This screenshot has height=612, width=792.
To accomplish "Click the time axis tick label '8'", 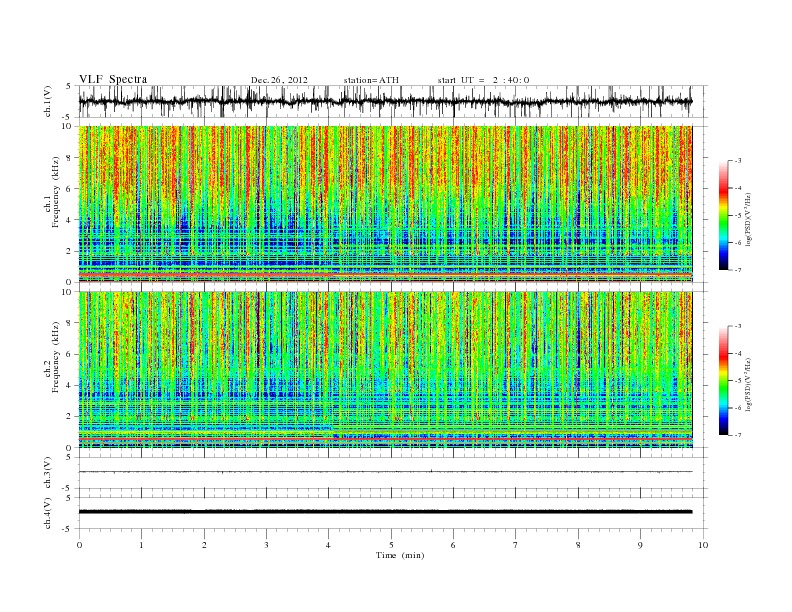I will [x=578, y=545].
